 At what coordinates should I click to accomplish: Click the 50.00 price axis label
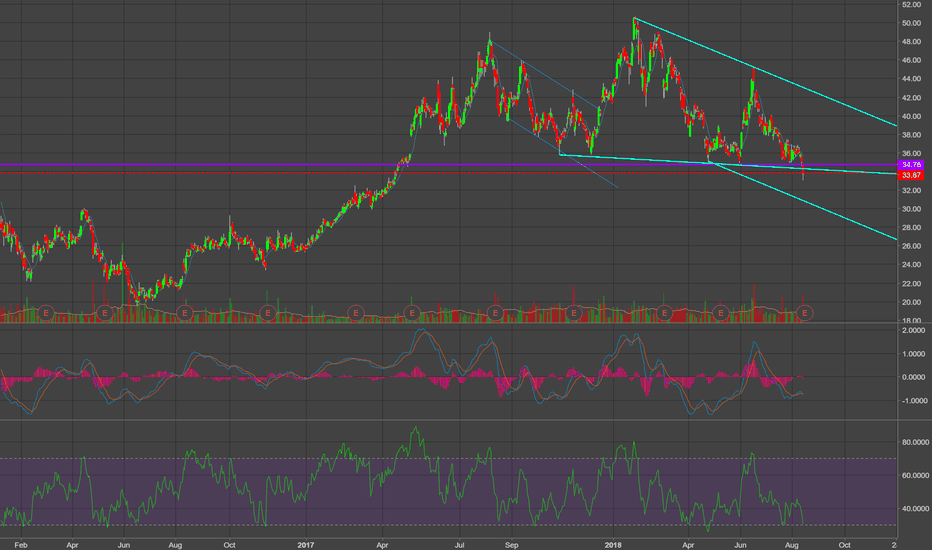point(911,23)
